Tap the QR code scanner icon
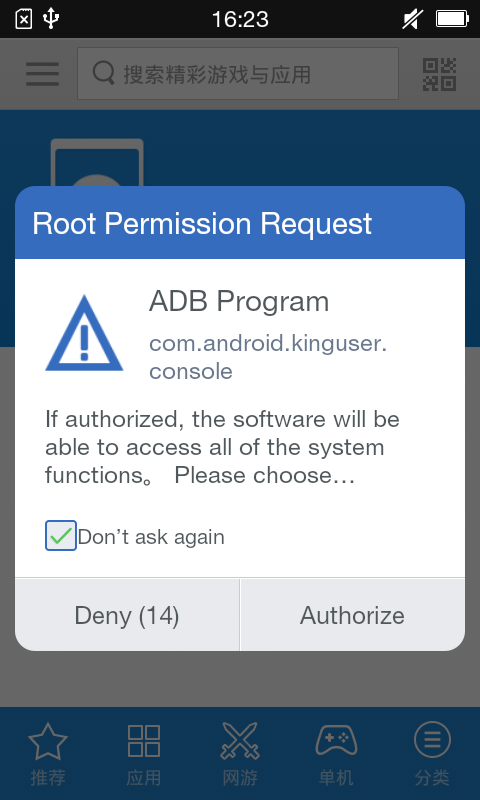 (439, 74)
